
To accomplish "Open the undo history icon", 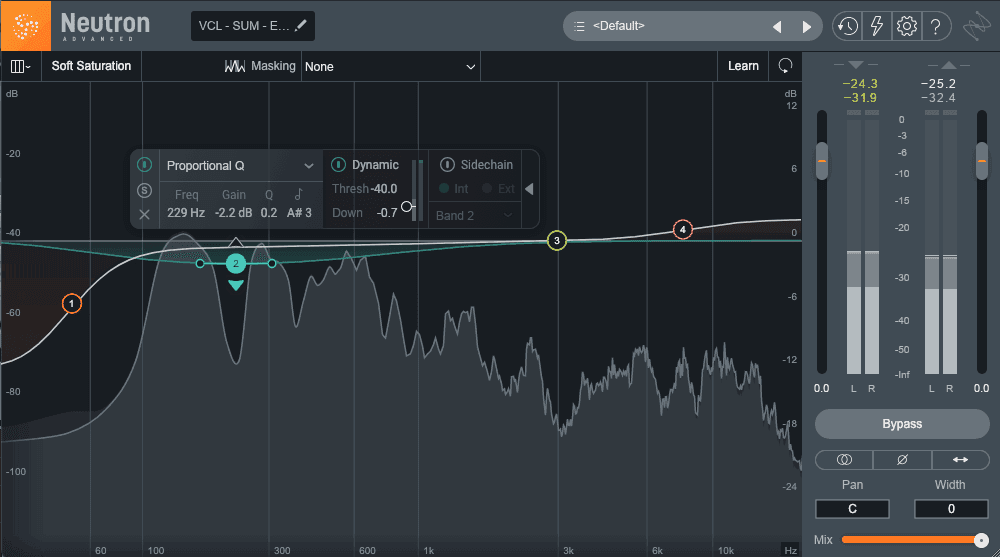I will coord(847,26).
